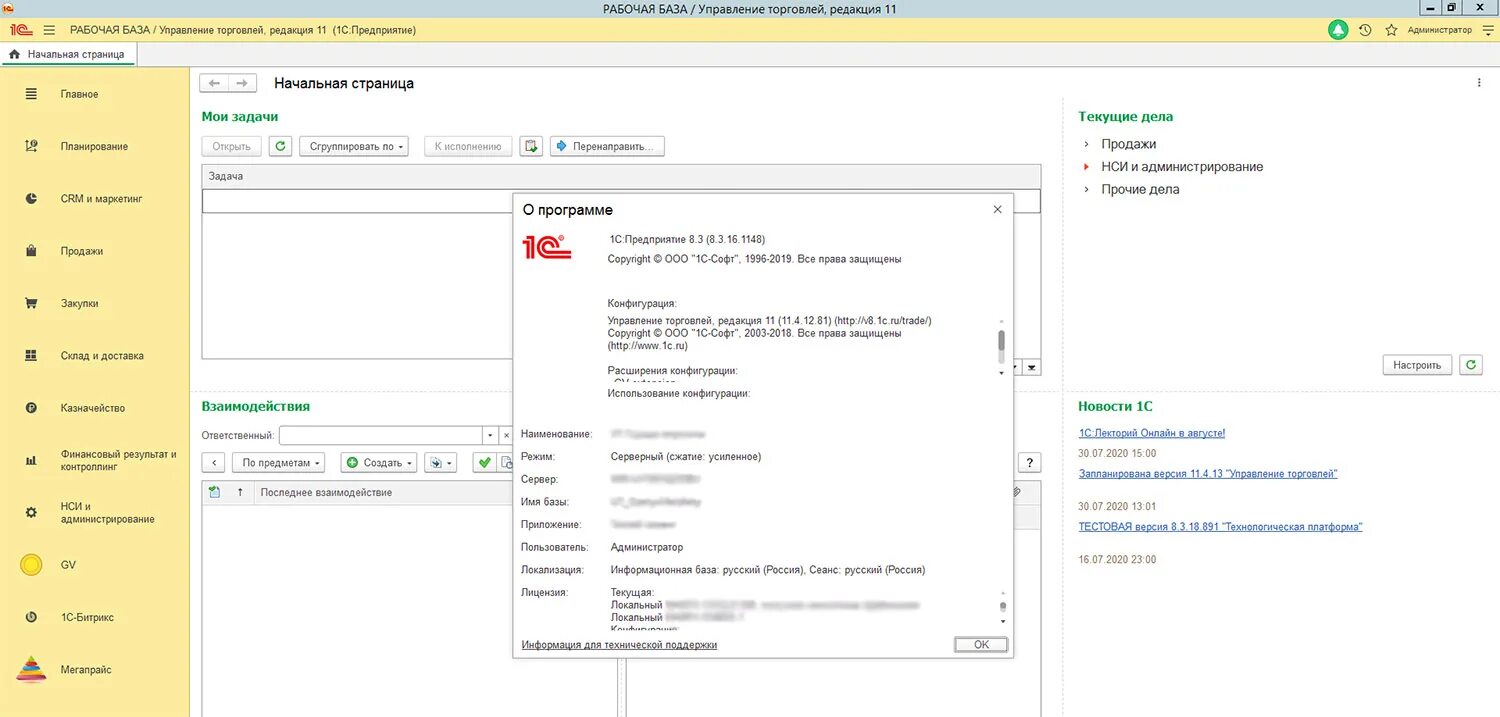Clear the Ответственный field with x
The width and height of the screenshot is (1500, 717).
(506, 436)
